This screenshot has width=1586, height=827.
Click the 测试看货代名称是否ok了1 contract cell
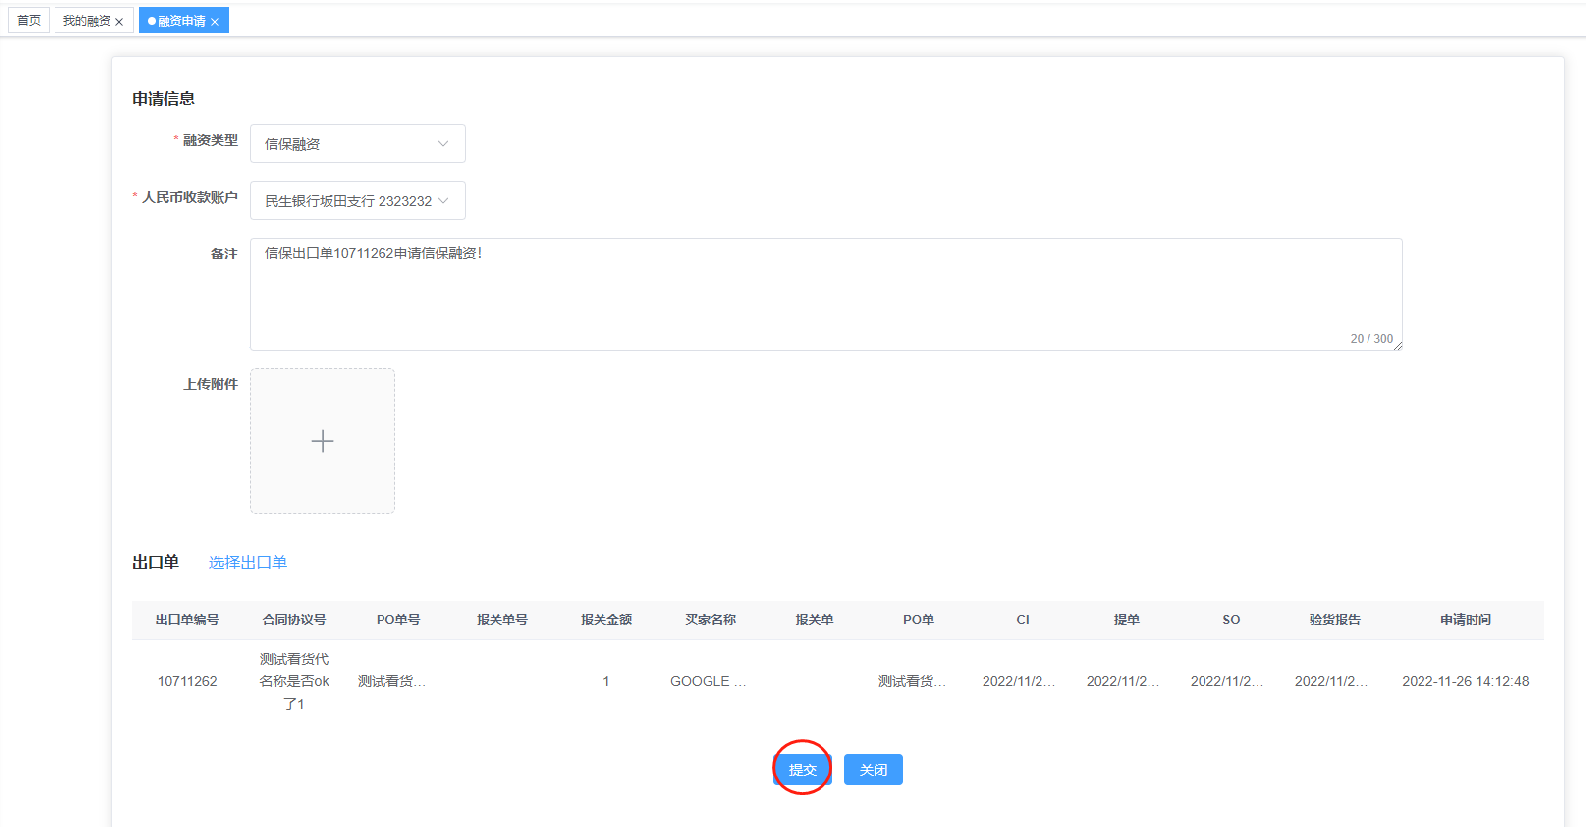(294, 681)
